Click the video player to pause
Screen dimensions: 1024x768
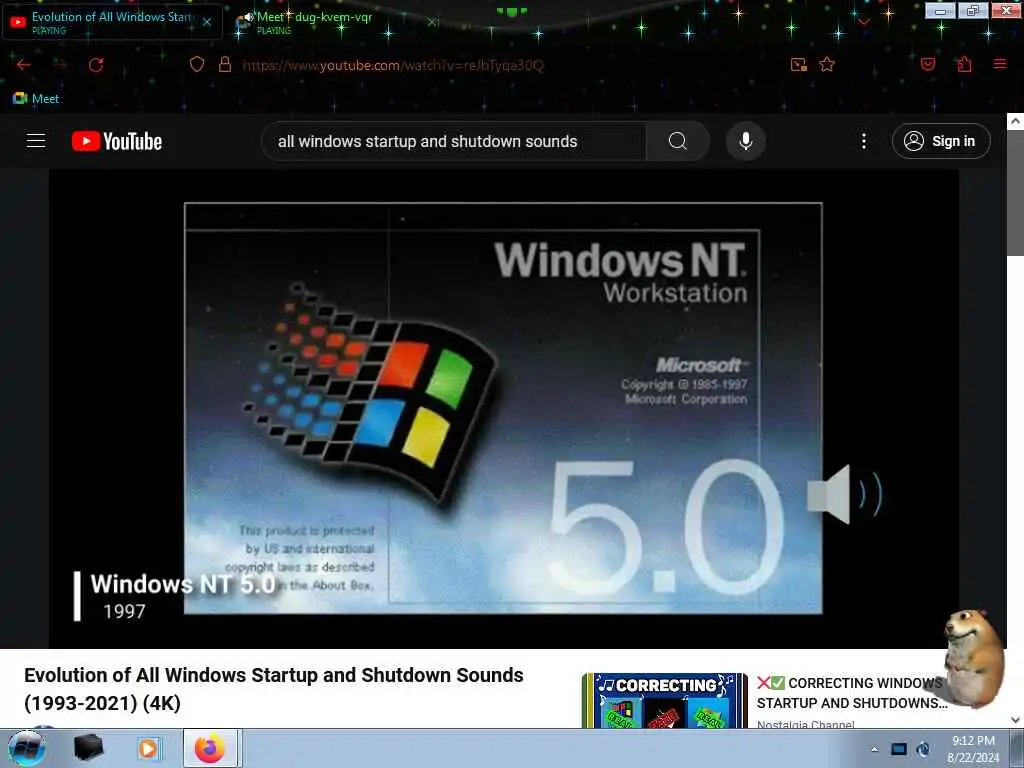pos(504,408)
